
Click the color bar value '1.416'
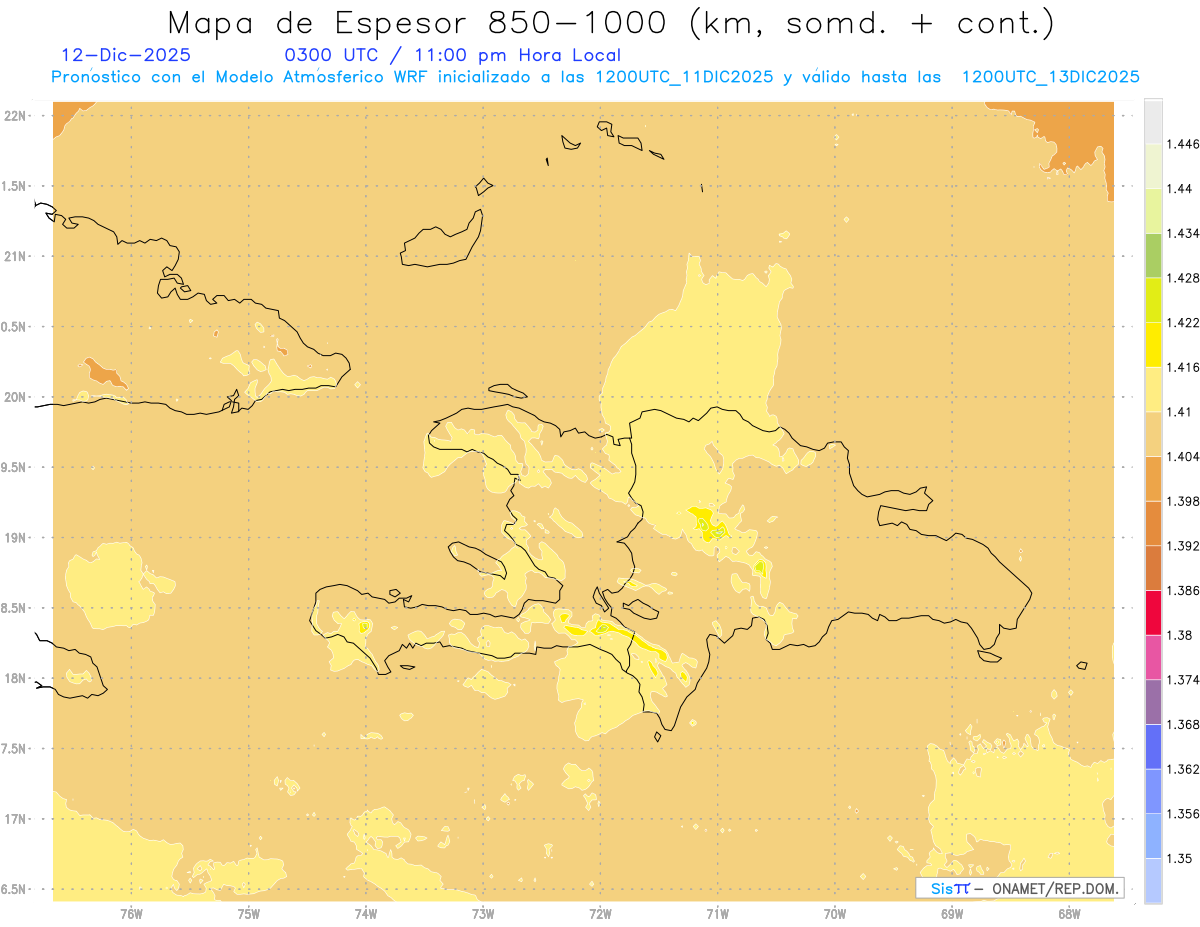tap(1183, 367)
